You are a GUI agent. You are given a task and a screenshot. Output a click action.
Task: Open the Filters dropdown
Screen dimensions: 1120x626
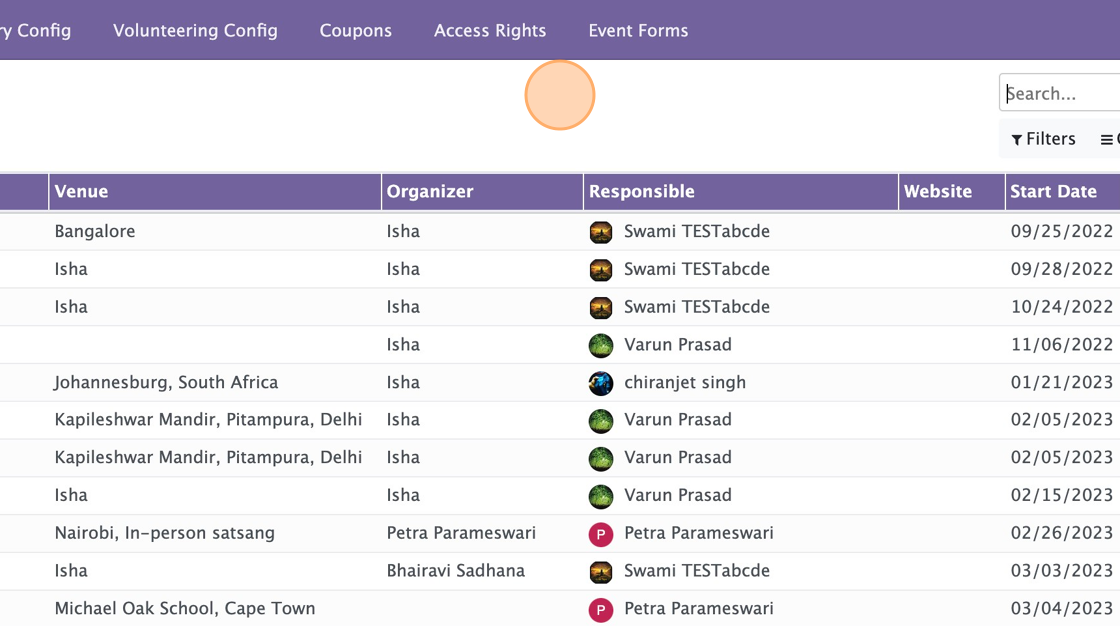point(1044,139)
